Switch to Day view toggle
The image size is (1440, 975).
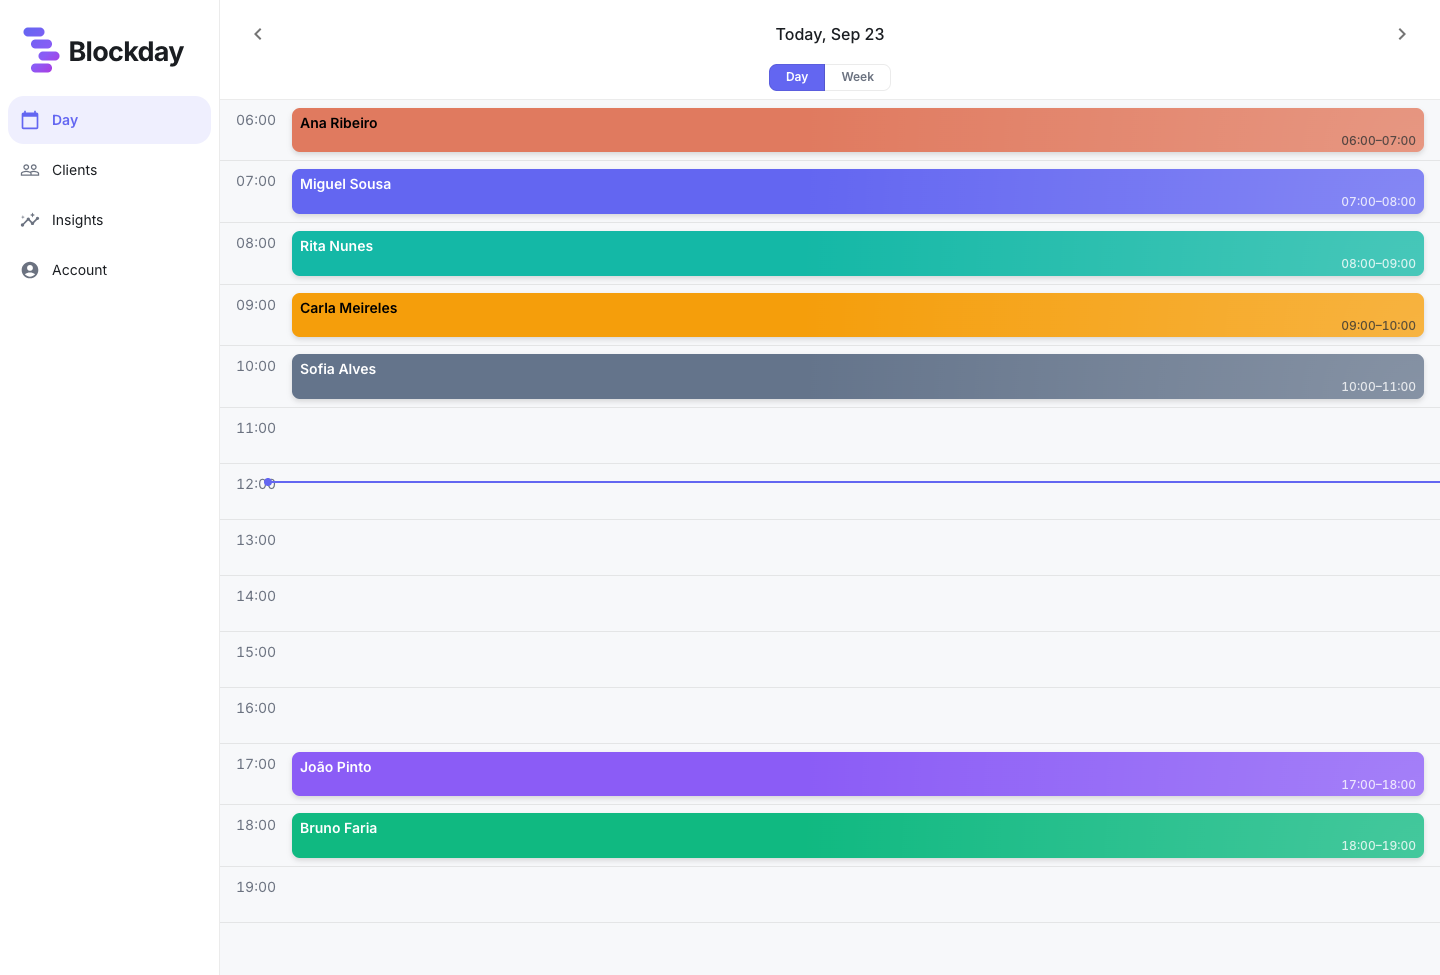[x=797, y=77]
